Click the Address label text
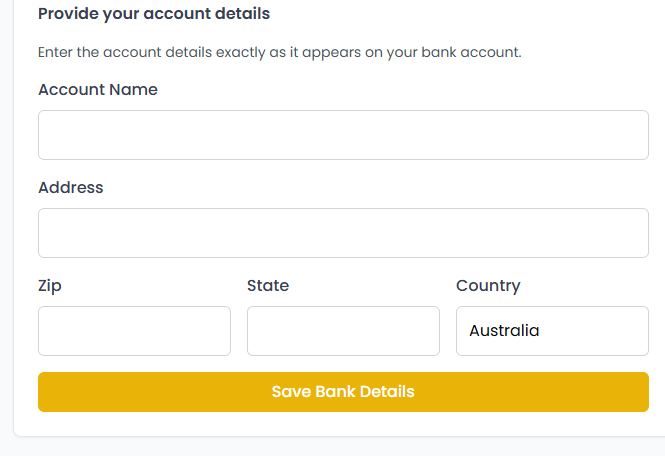665x456 pixels. click(x=71, y=188)
